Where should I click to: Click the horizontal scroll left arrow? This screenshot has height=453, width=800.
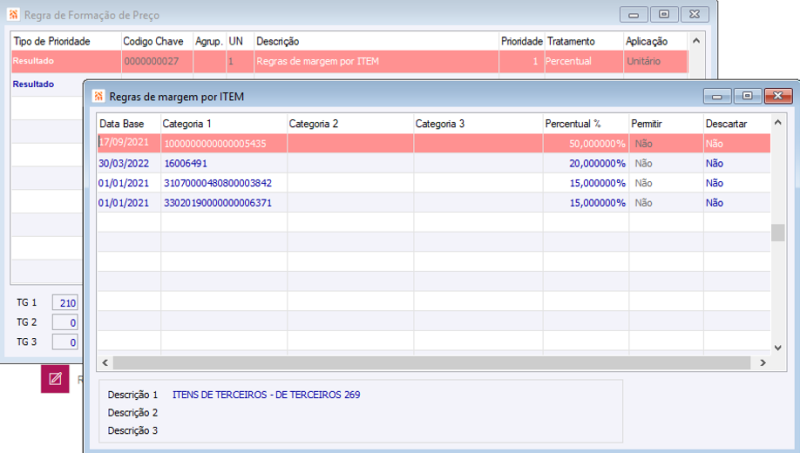tap(105, 363)
